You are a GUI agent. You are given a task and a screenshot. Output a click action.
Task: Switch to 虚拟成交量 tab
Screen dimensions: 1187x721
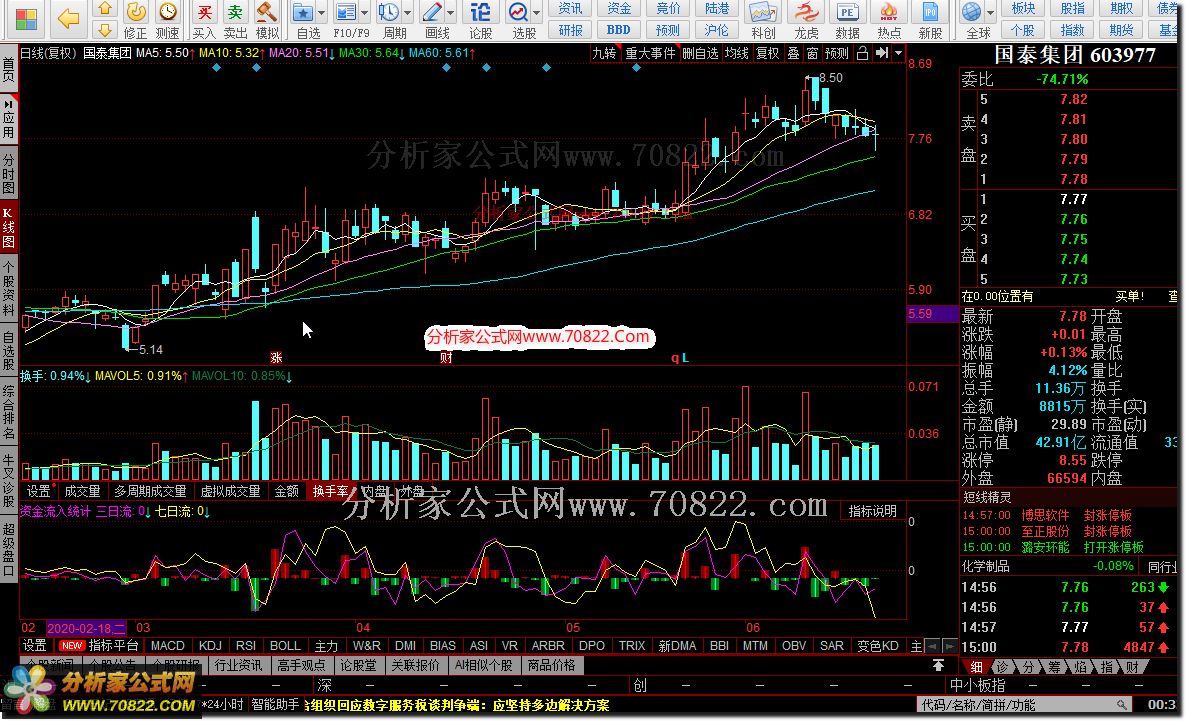click(x=230, y=491)
